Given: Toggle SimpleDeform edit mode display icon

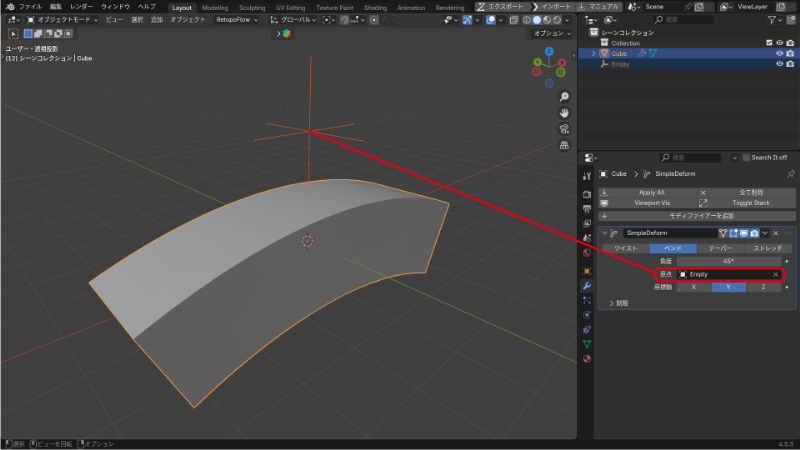Looking at the screenshot, I should pos(733,232).
